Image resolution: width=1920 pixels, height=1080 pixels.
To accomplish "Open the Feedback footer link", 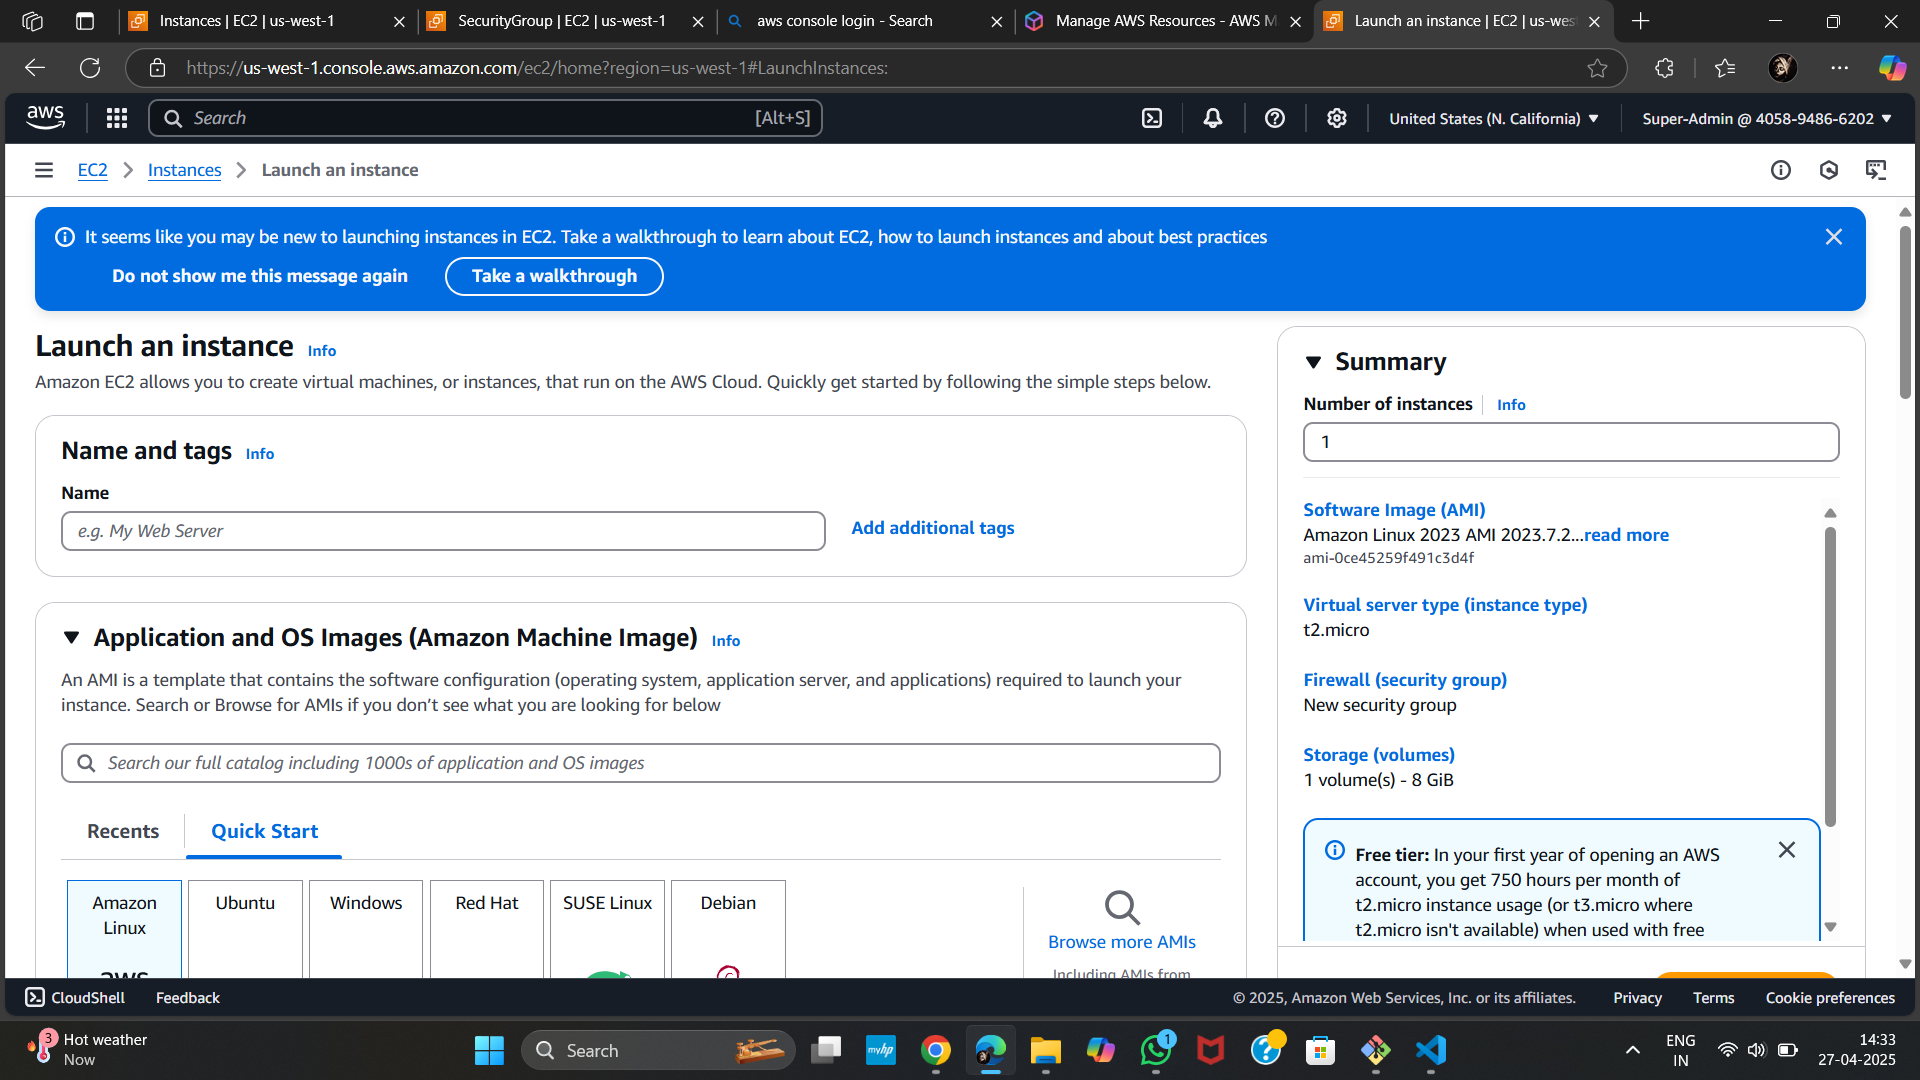I will [x=188, y=998].
